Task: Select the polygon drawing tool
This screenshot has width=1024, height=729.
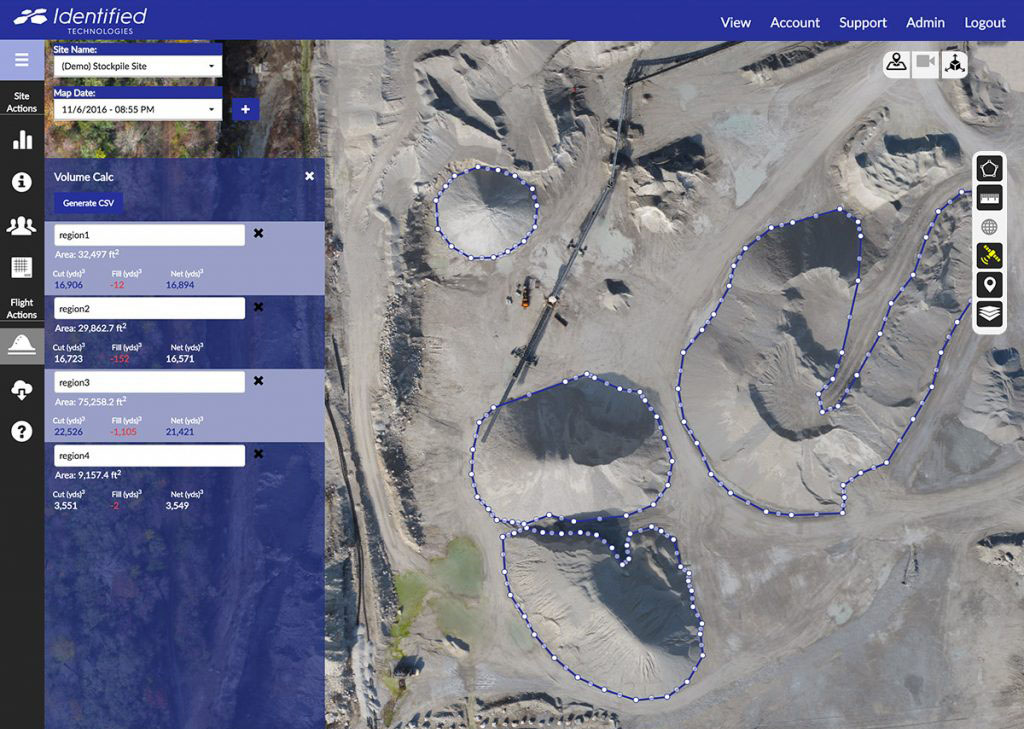Action: point(989,169)
